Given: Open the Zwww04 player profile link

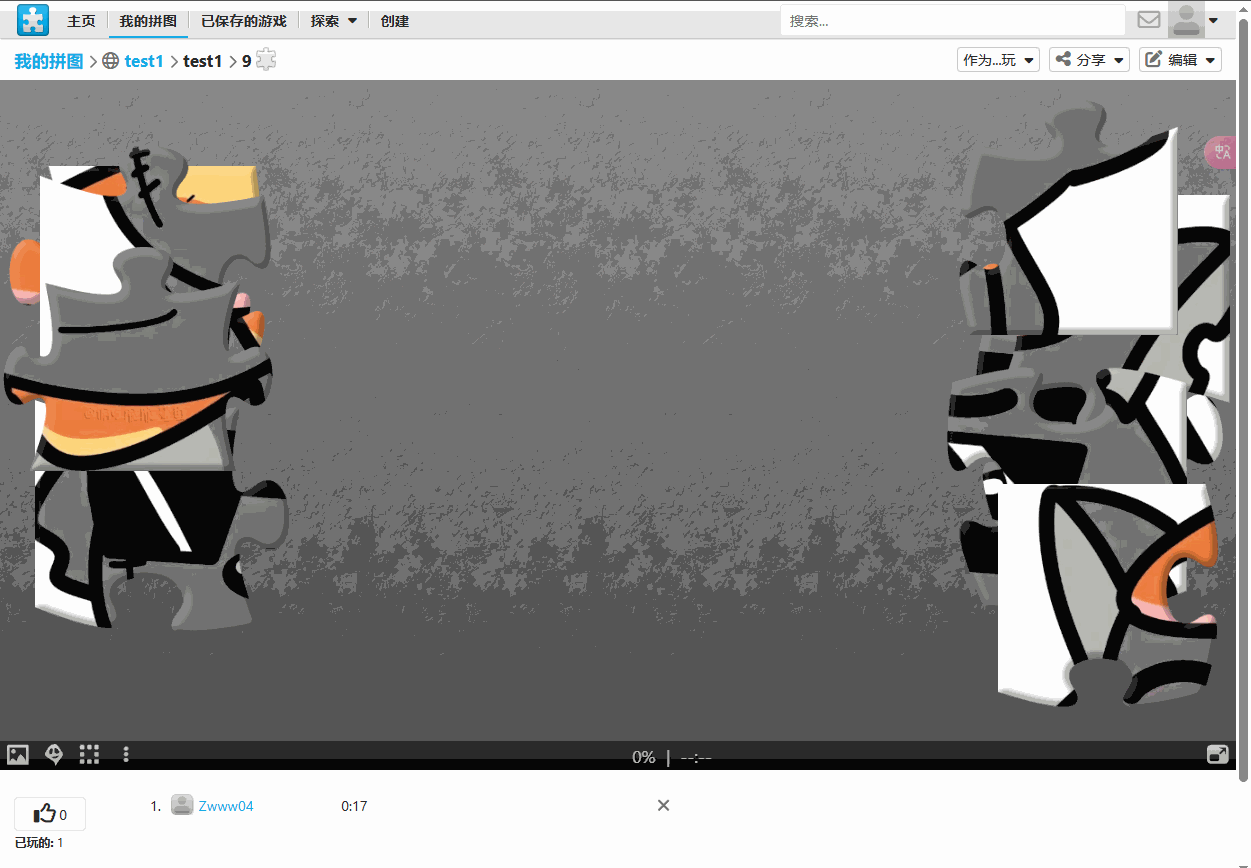Looking at the screenshot, I should coord(226,806).
